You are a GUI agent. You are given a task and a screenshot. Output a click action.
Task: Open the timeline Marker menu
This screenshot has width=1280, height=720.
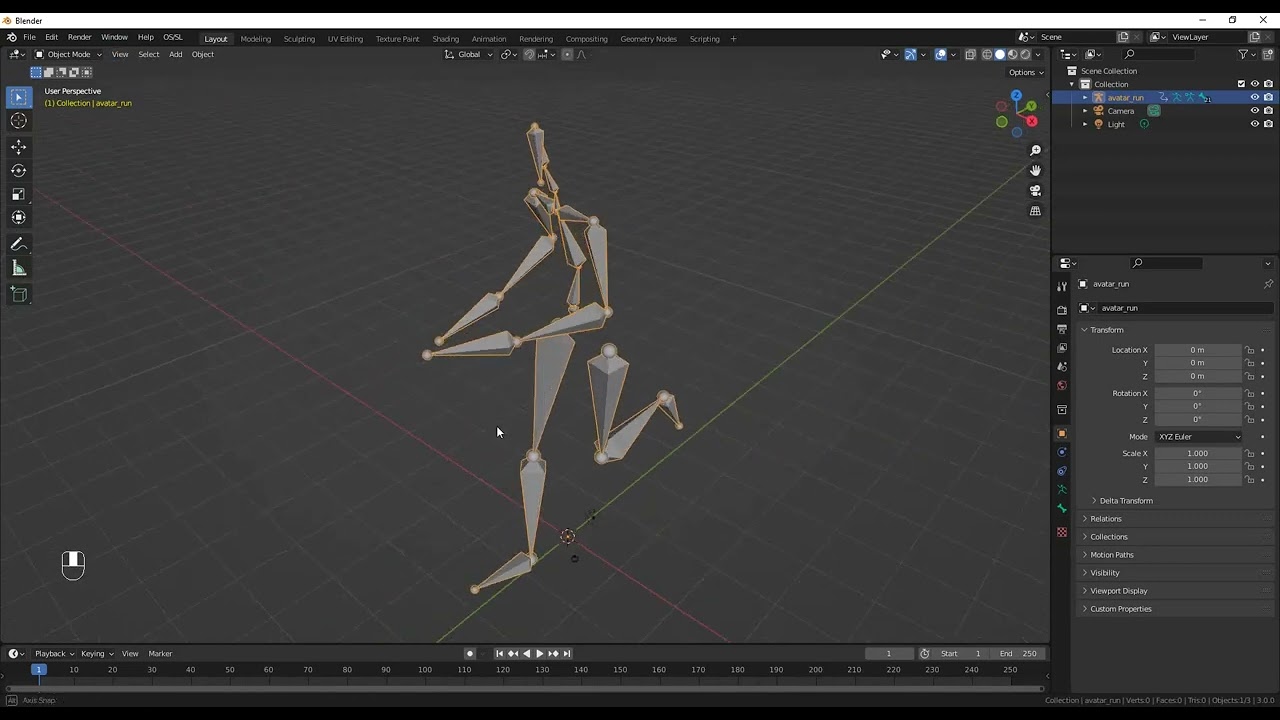point(161,654)
